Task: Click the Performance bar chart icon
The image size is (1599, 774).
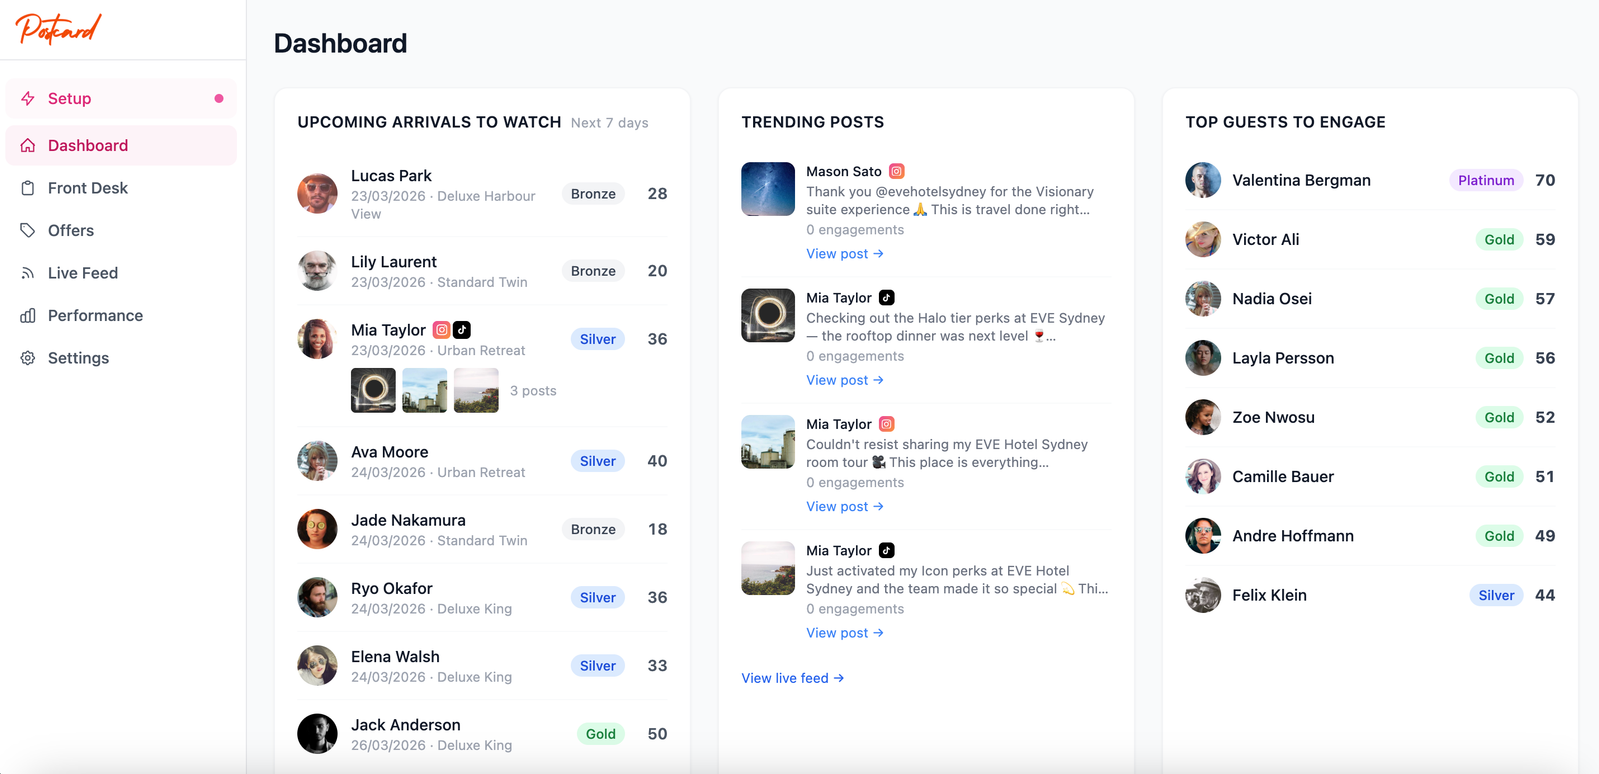Action: (28, 315)
